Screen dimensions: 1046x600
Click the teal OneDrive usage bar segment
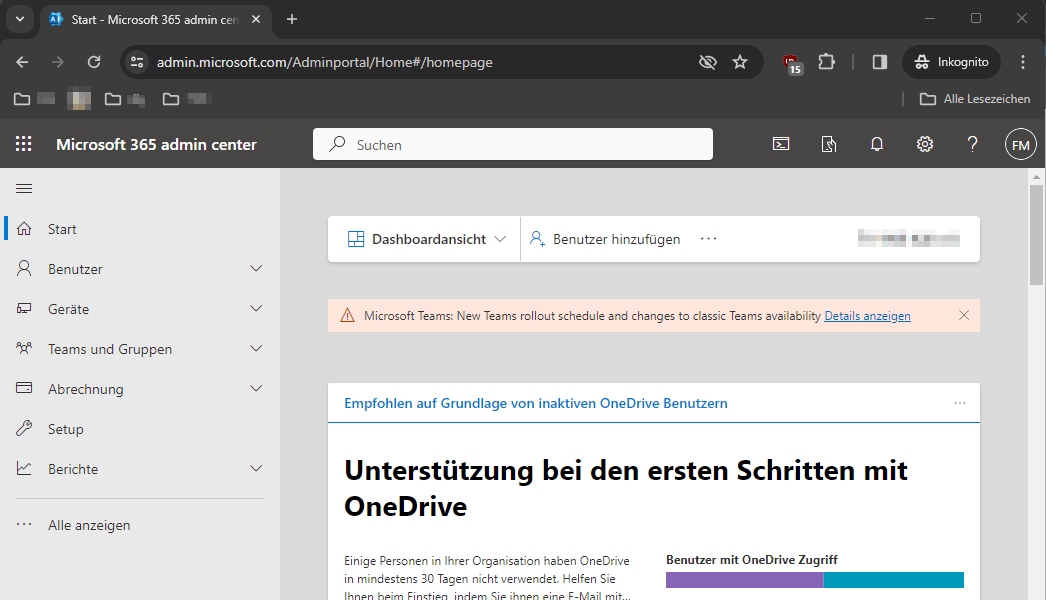894,580
